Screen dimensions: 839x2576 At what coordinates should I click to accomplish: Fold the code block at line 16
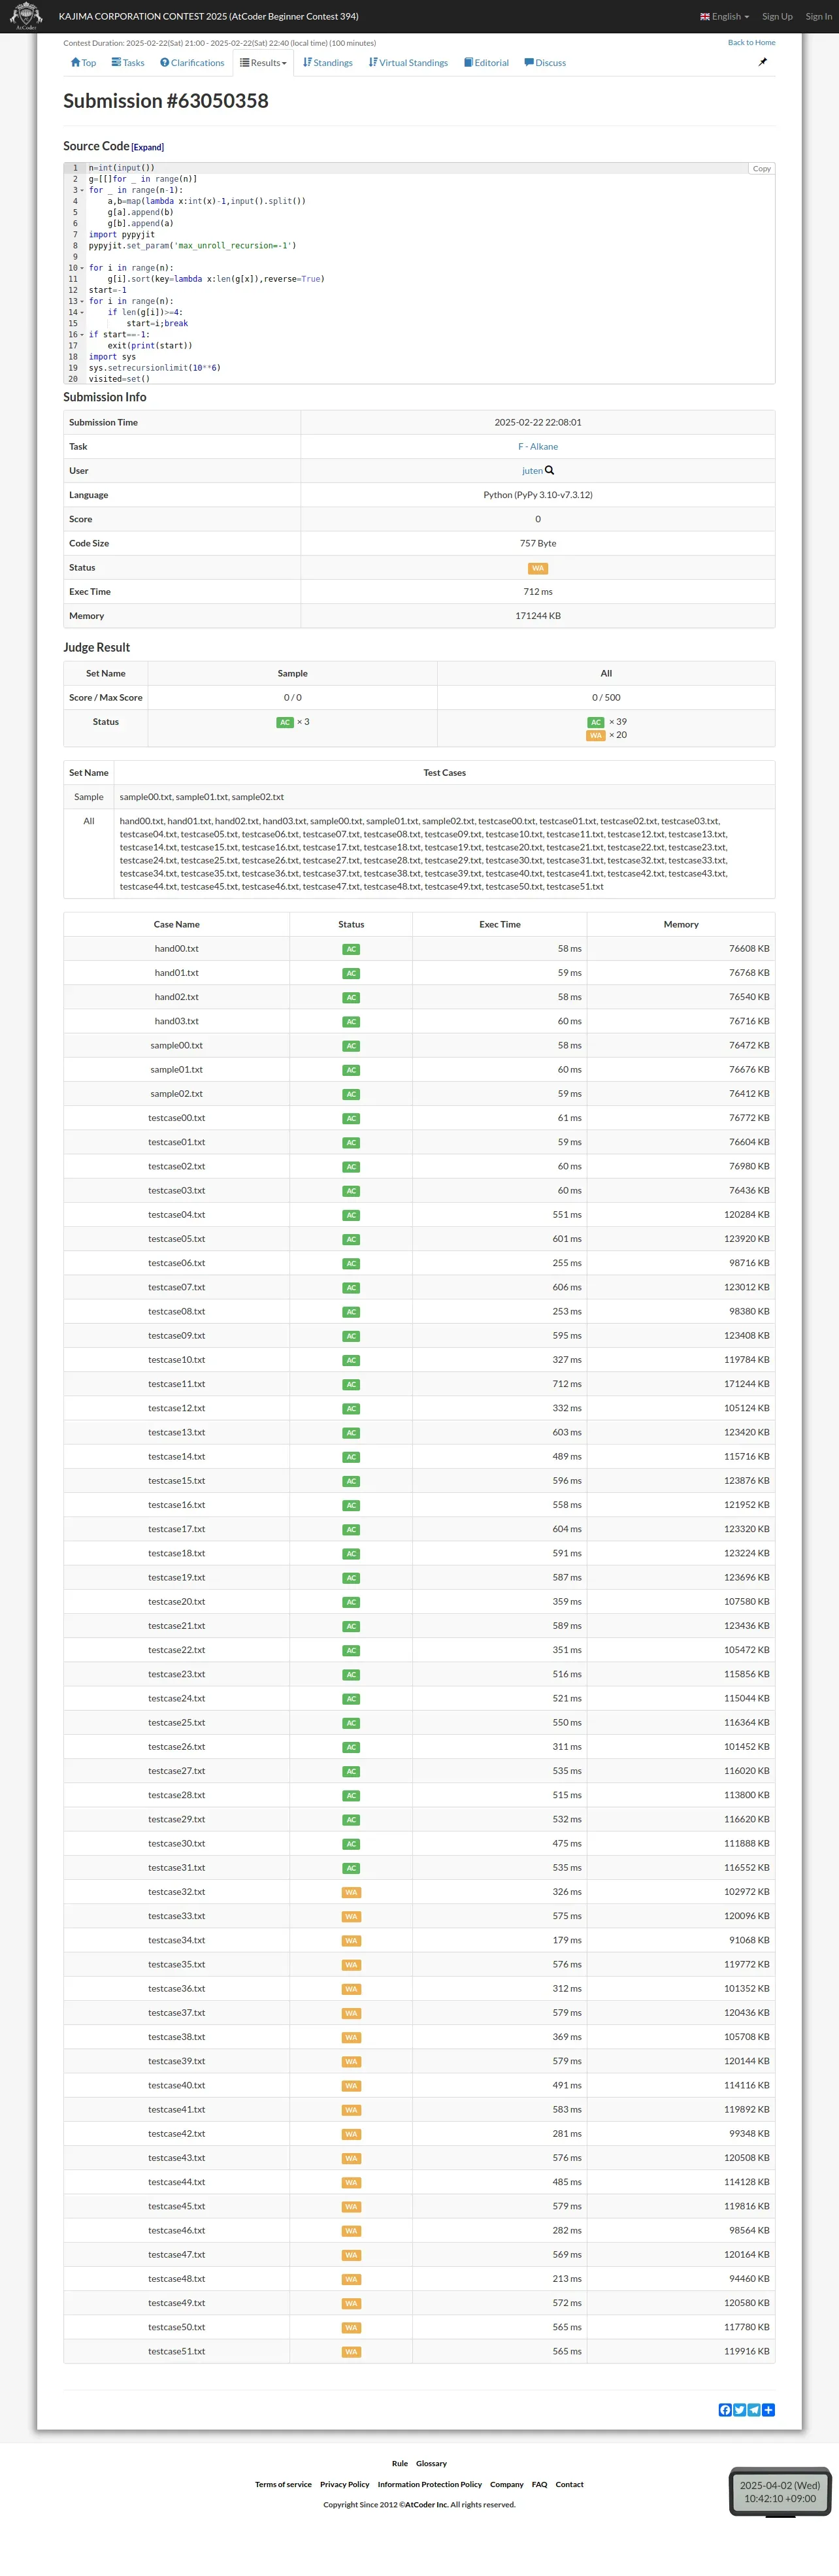pos(81,335)
